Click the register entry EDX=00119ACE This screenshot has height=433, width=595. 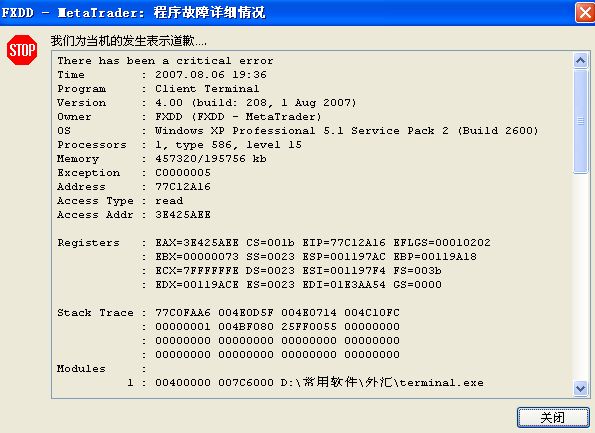point(197,285)
